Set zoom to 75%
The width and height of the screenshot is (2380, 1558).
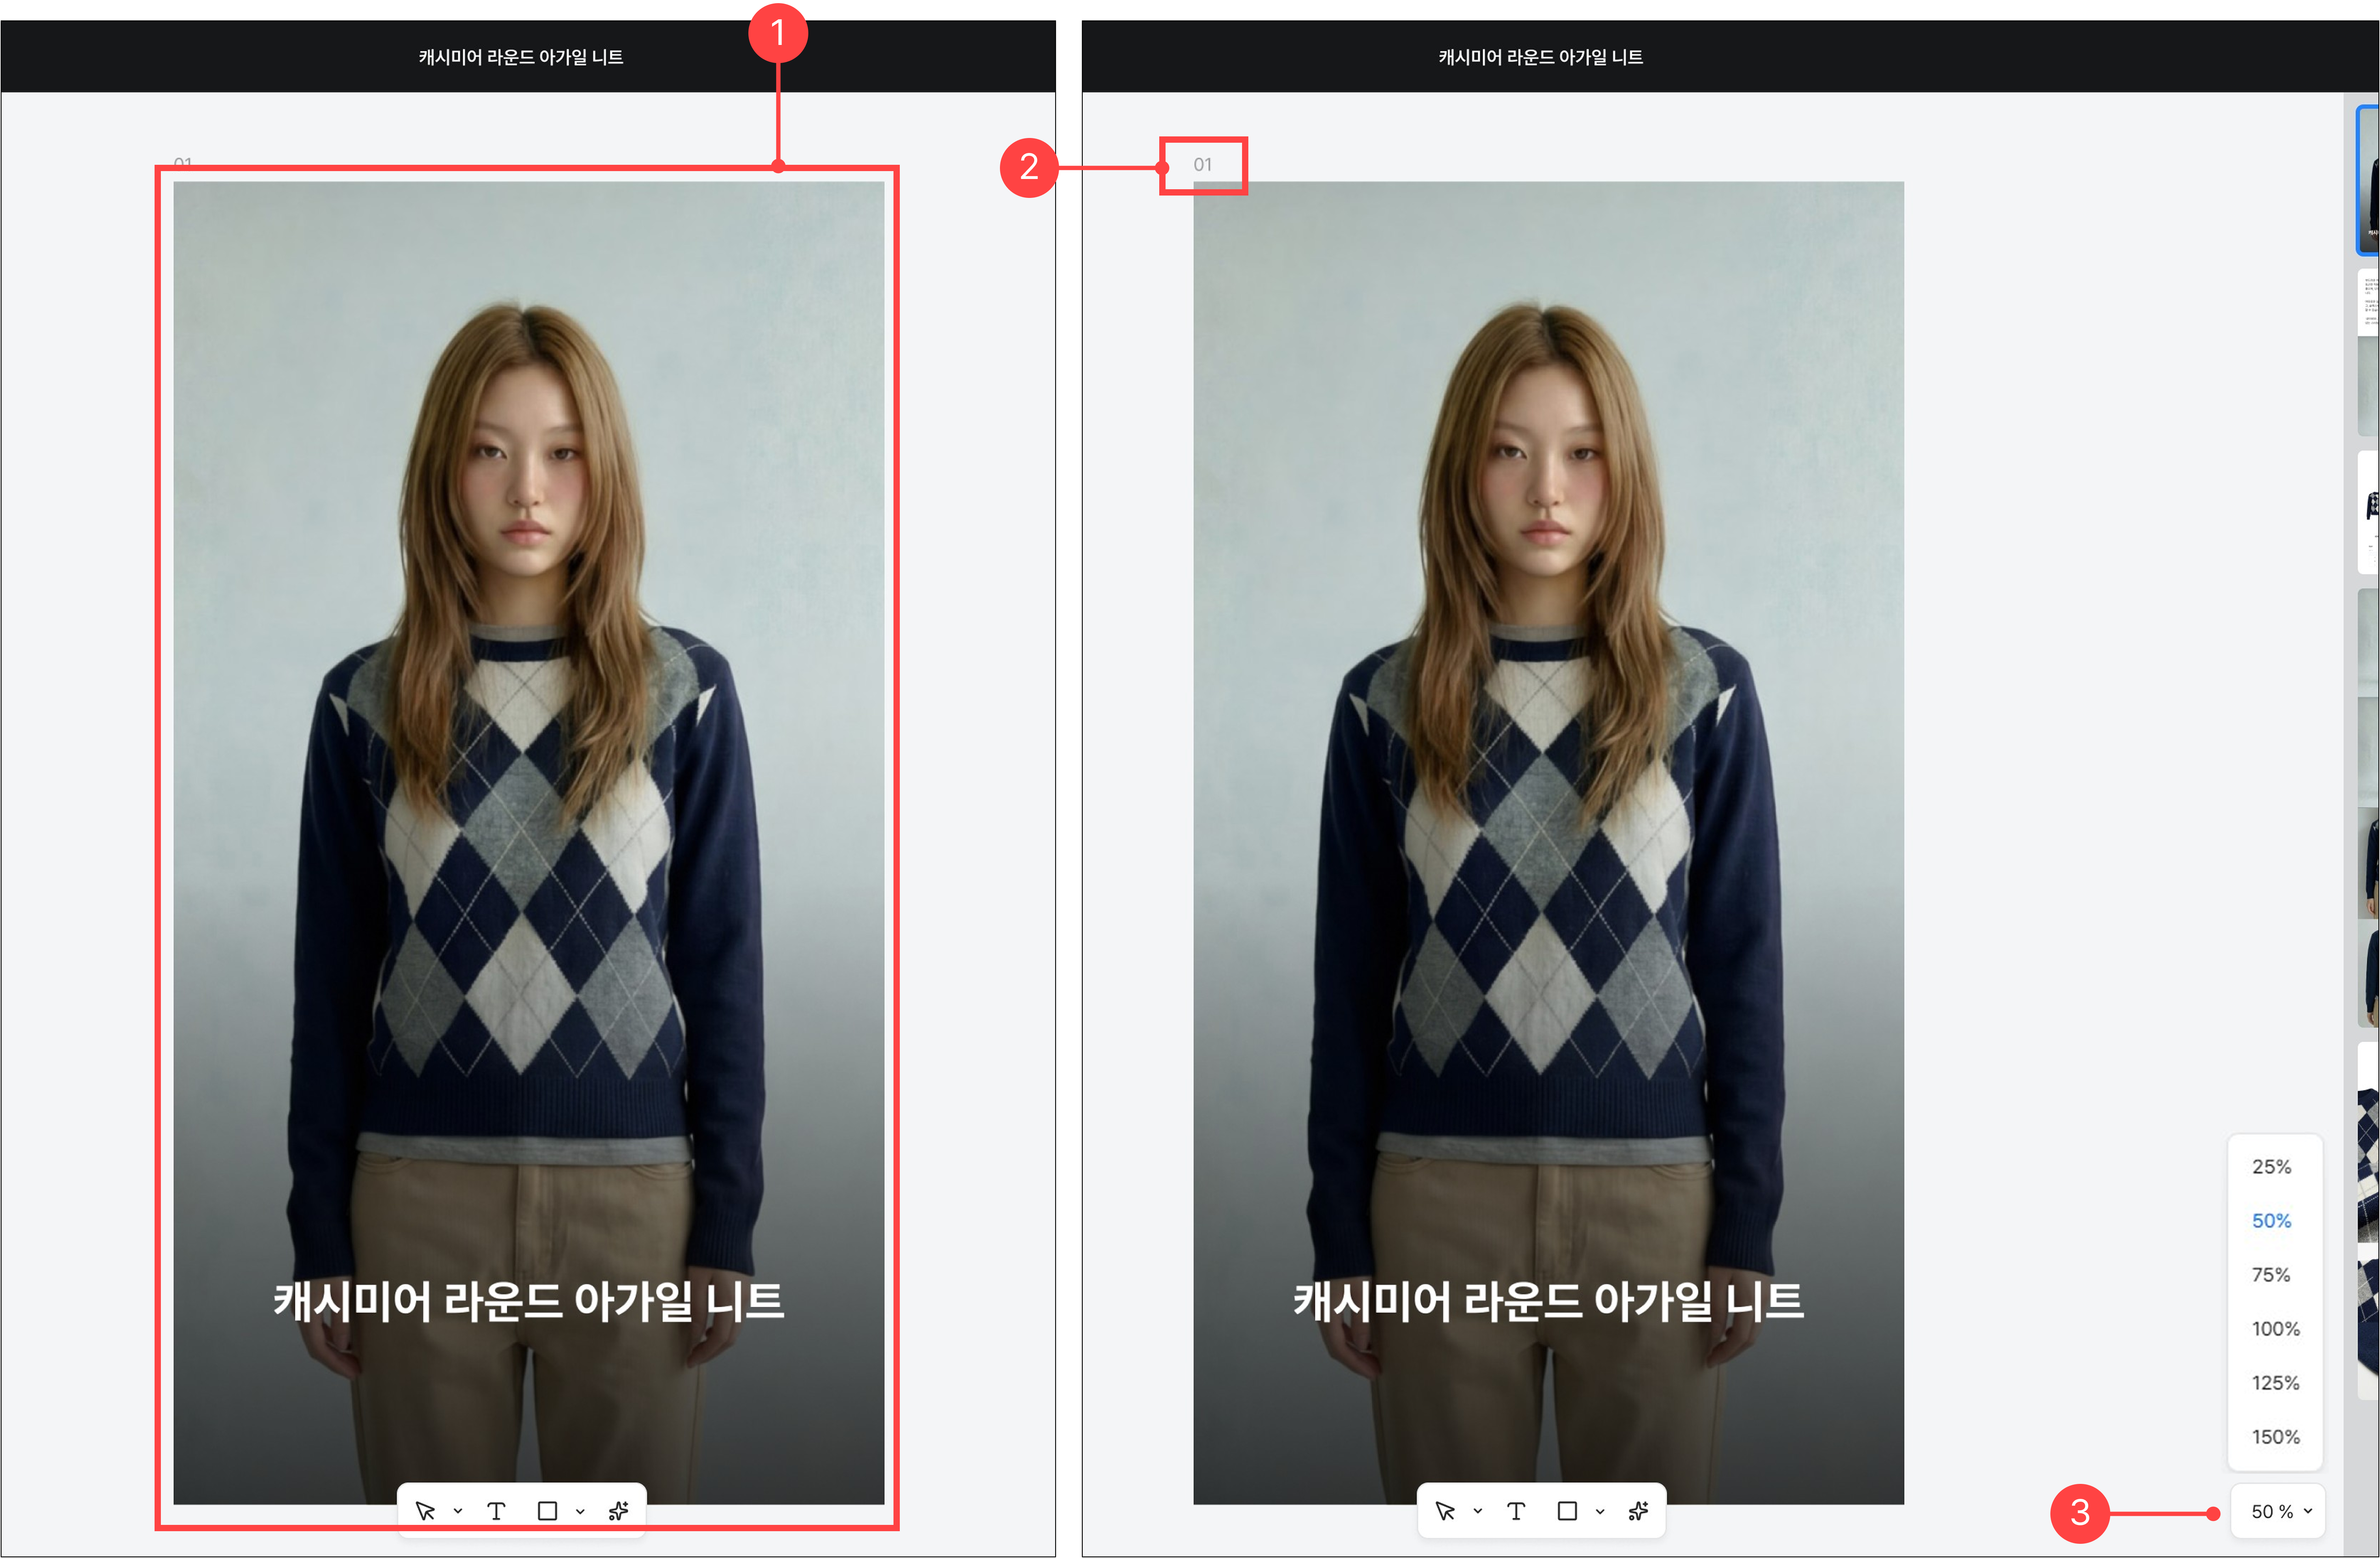coord(2272,1275)
